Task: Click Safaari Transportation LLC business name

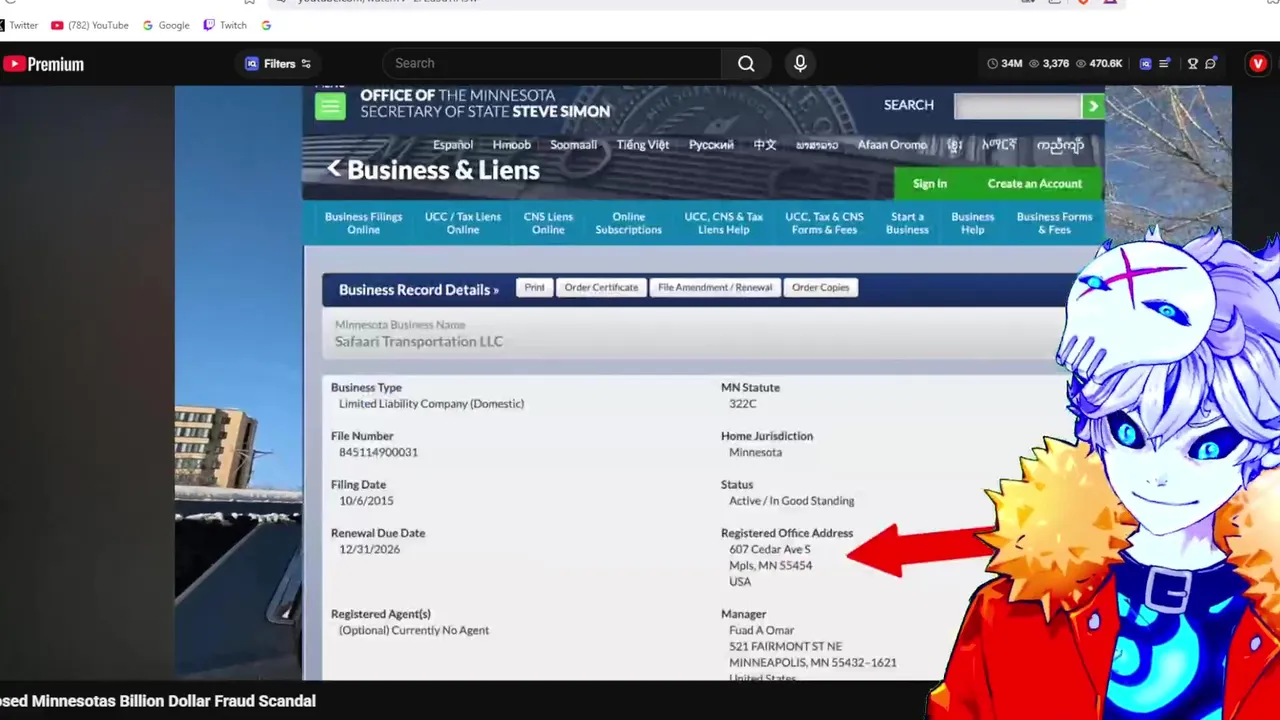Action: click(419, 341)
